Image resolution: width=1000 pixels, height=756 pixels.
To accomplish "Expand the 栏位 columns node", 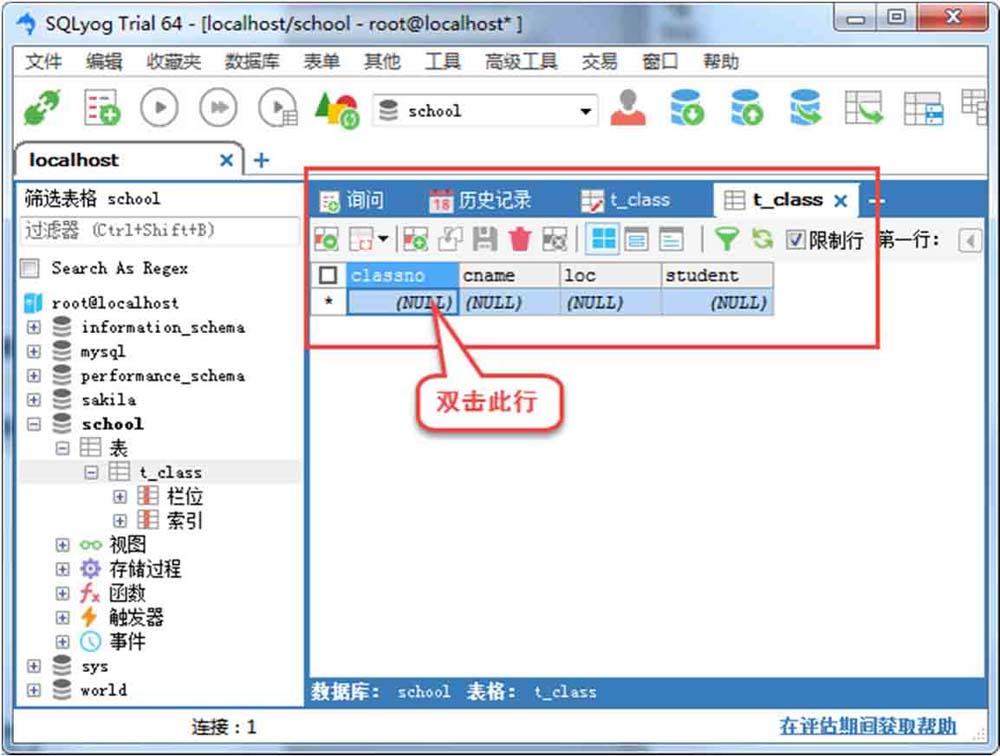I will (x=119, y=496).
